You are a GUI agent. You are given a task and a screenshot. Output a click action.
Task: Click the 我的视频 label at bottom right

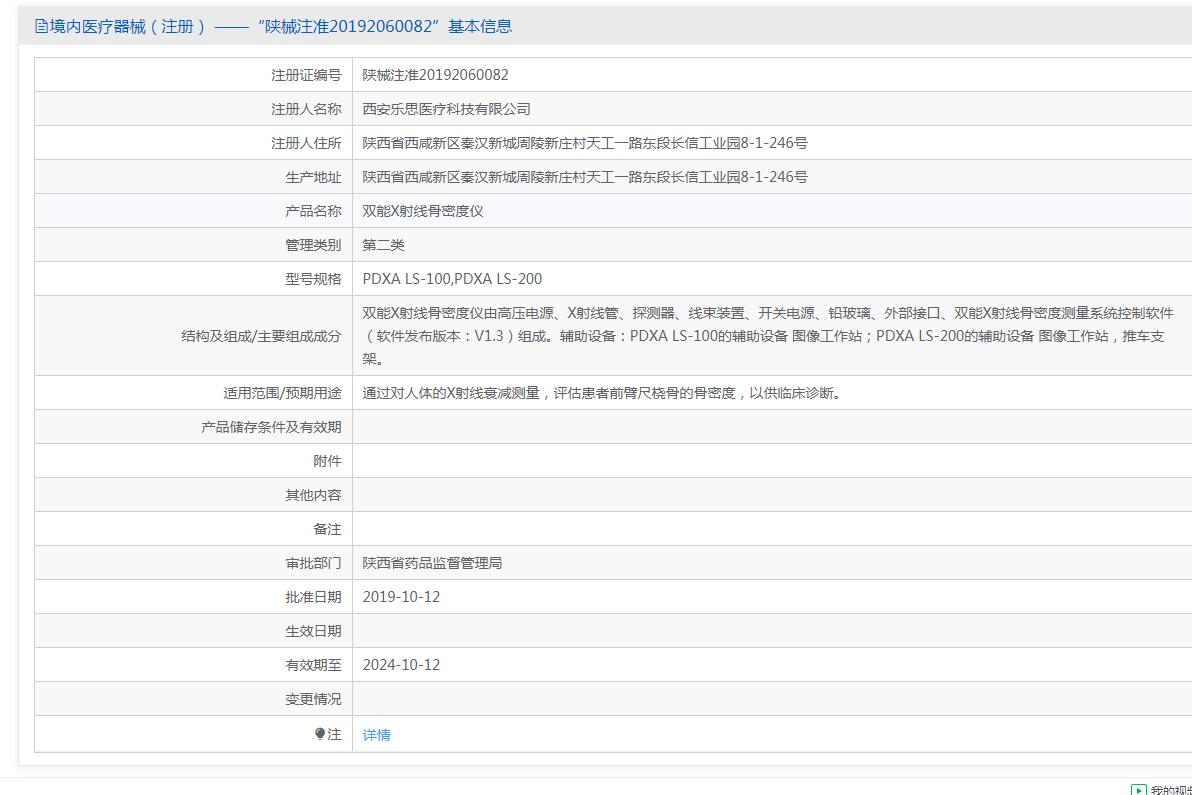(1170, 790)
